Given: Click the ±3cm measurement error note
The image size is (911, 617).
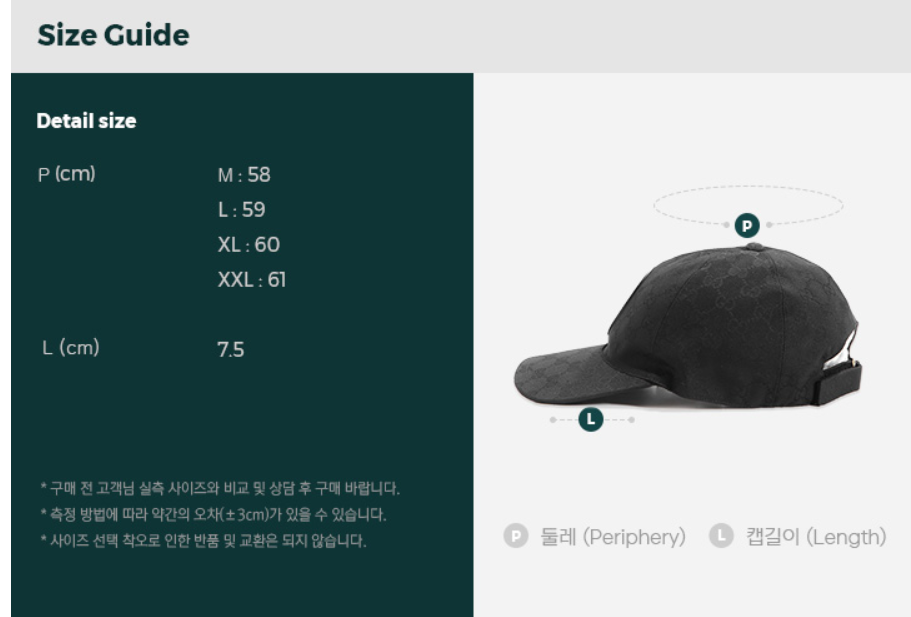Looking at the screenshot, I should [213, 514].
